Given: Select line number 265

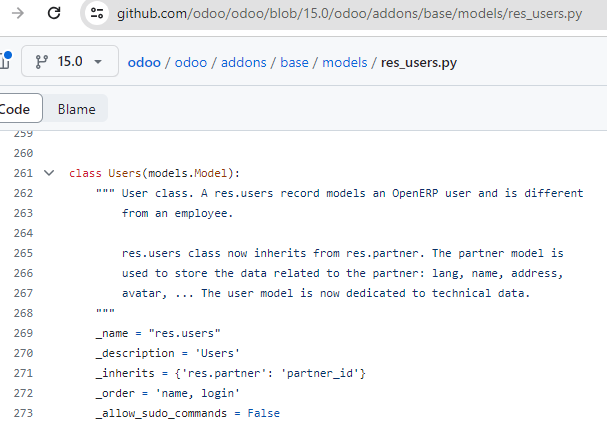Looking at the screenshot, I should 23,253.
